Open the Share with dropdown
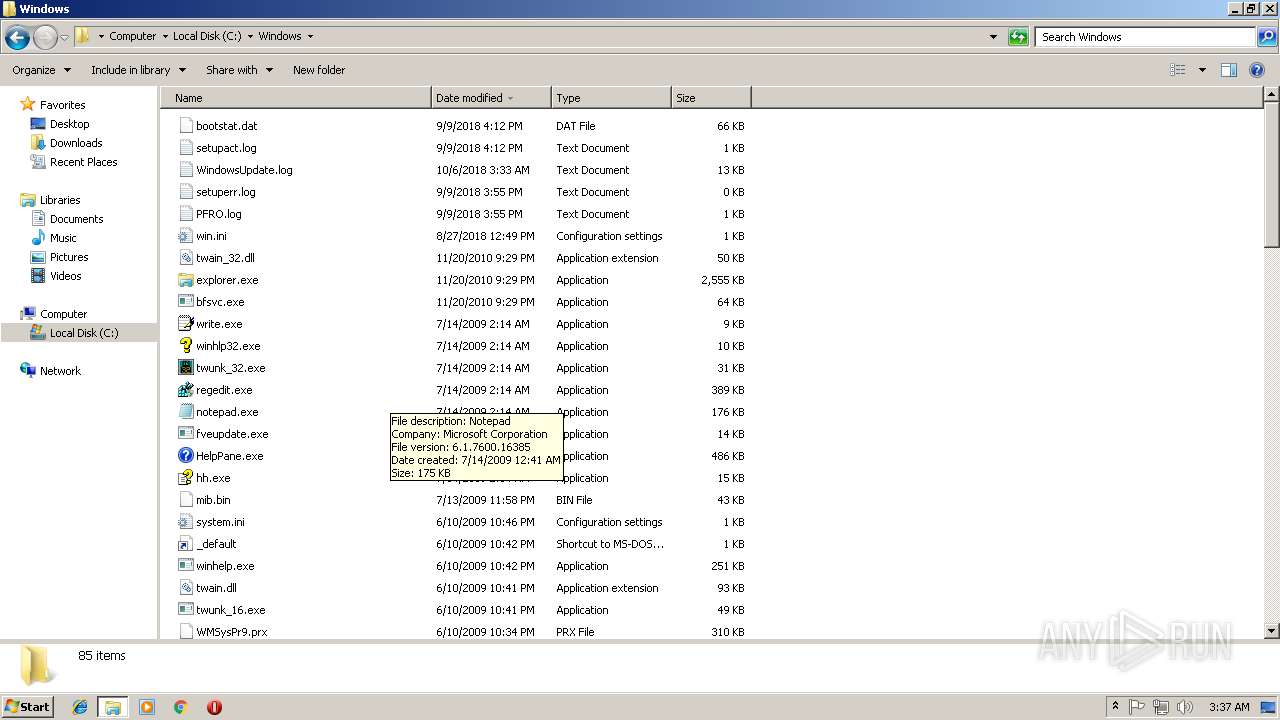The height and width of the screenshot is (720, 1280). tap(239, 70)
